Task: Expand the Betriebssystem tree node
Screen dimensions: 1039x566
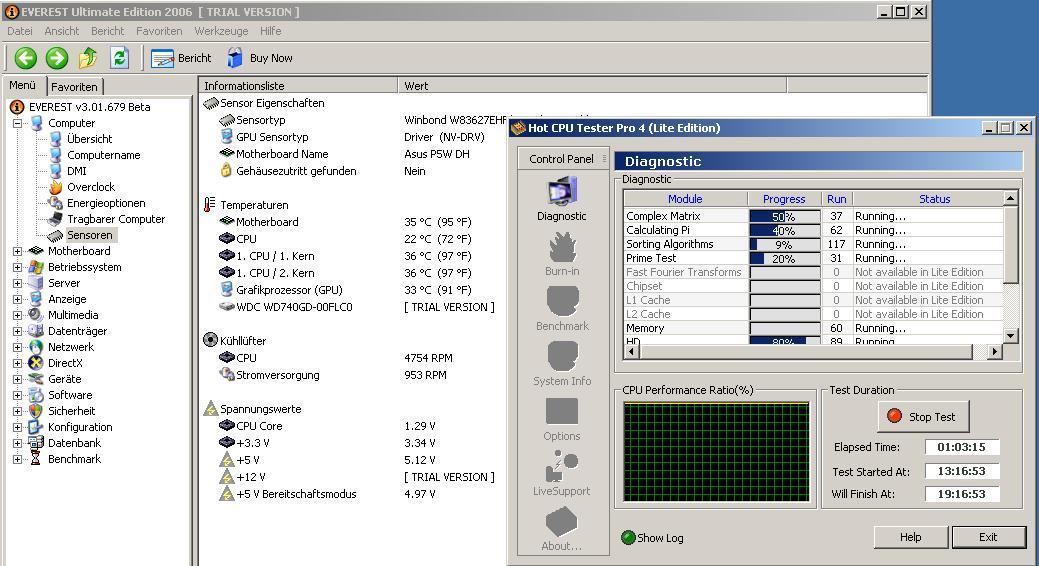Action: (17, 267)
